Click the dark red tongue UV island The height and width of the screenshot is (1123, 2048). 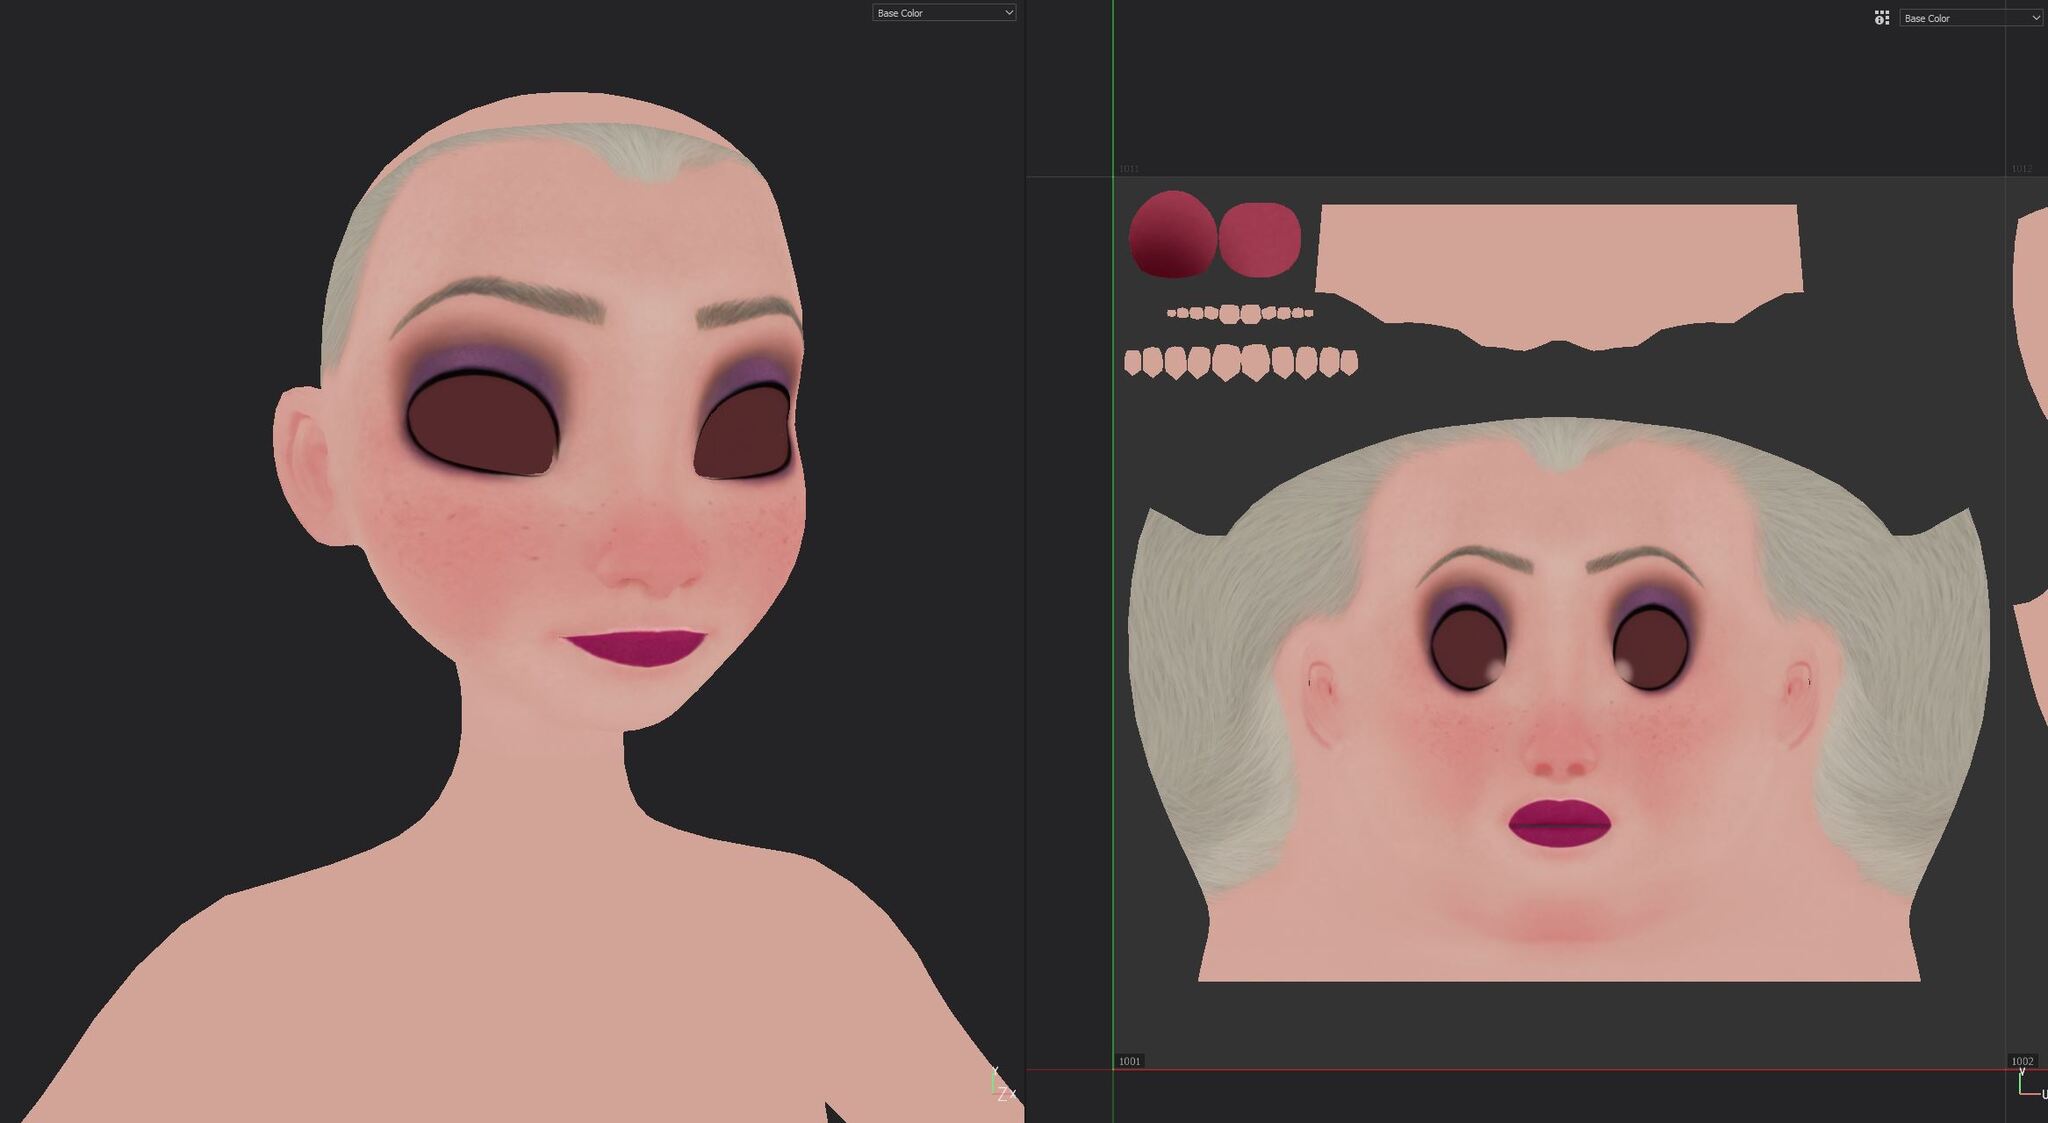[1172, 236]
